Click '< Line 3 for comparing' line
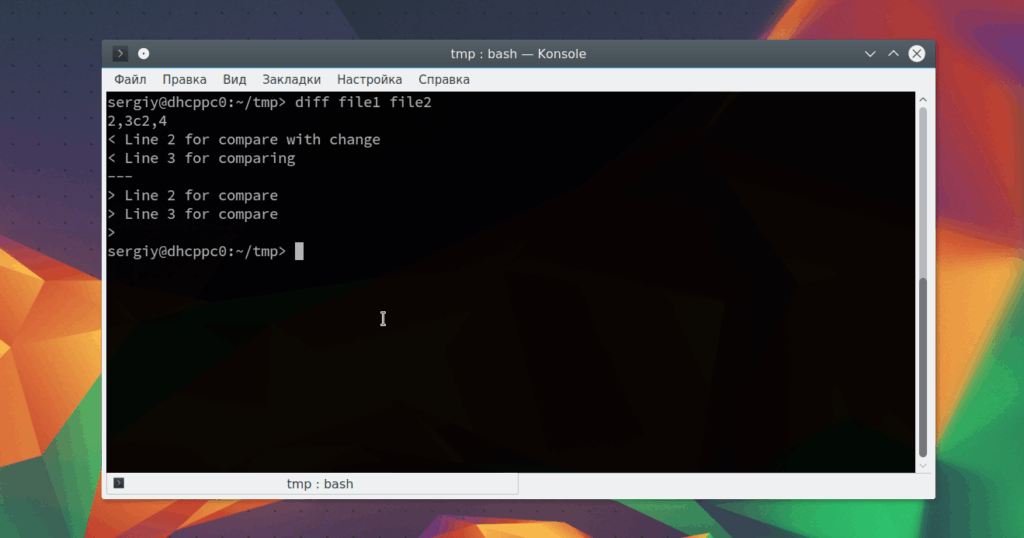The height and width of the screenshot is (538, 1024). click(201, 159)
